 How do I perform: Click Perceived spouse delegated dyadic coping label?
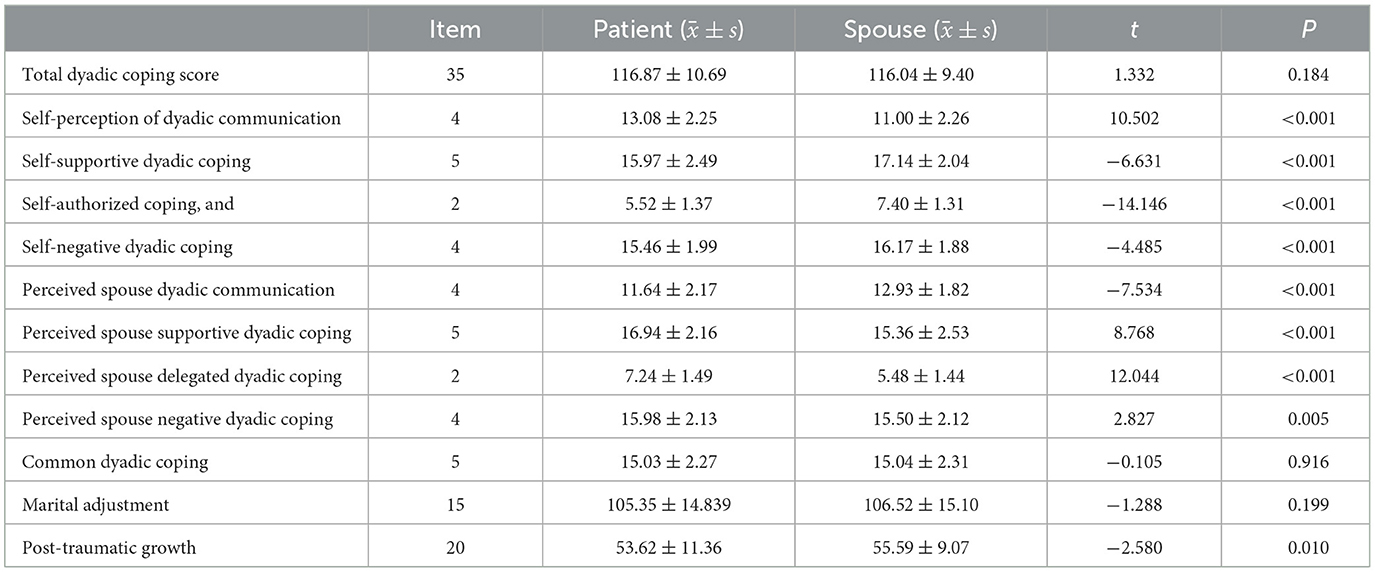[x=182, y=376]
